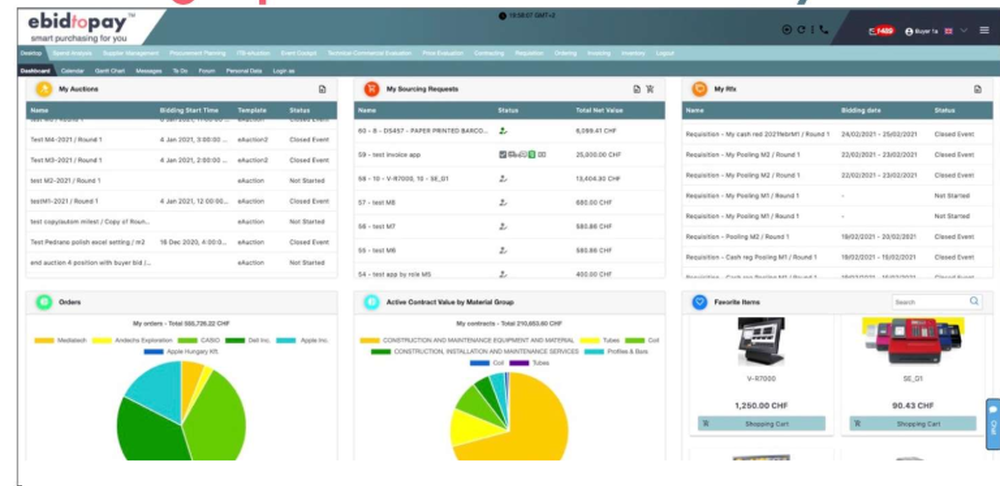The width and height of the screenshot is (1000, 486).
Task: Click the export icon in My Auctions
Action: coord(322,89)
